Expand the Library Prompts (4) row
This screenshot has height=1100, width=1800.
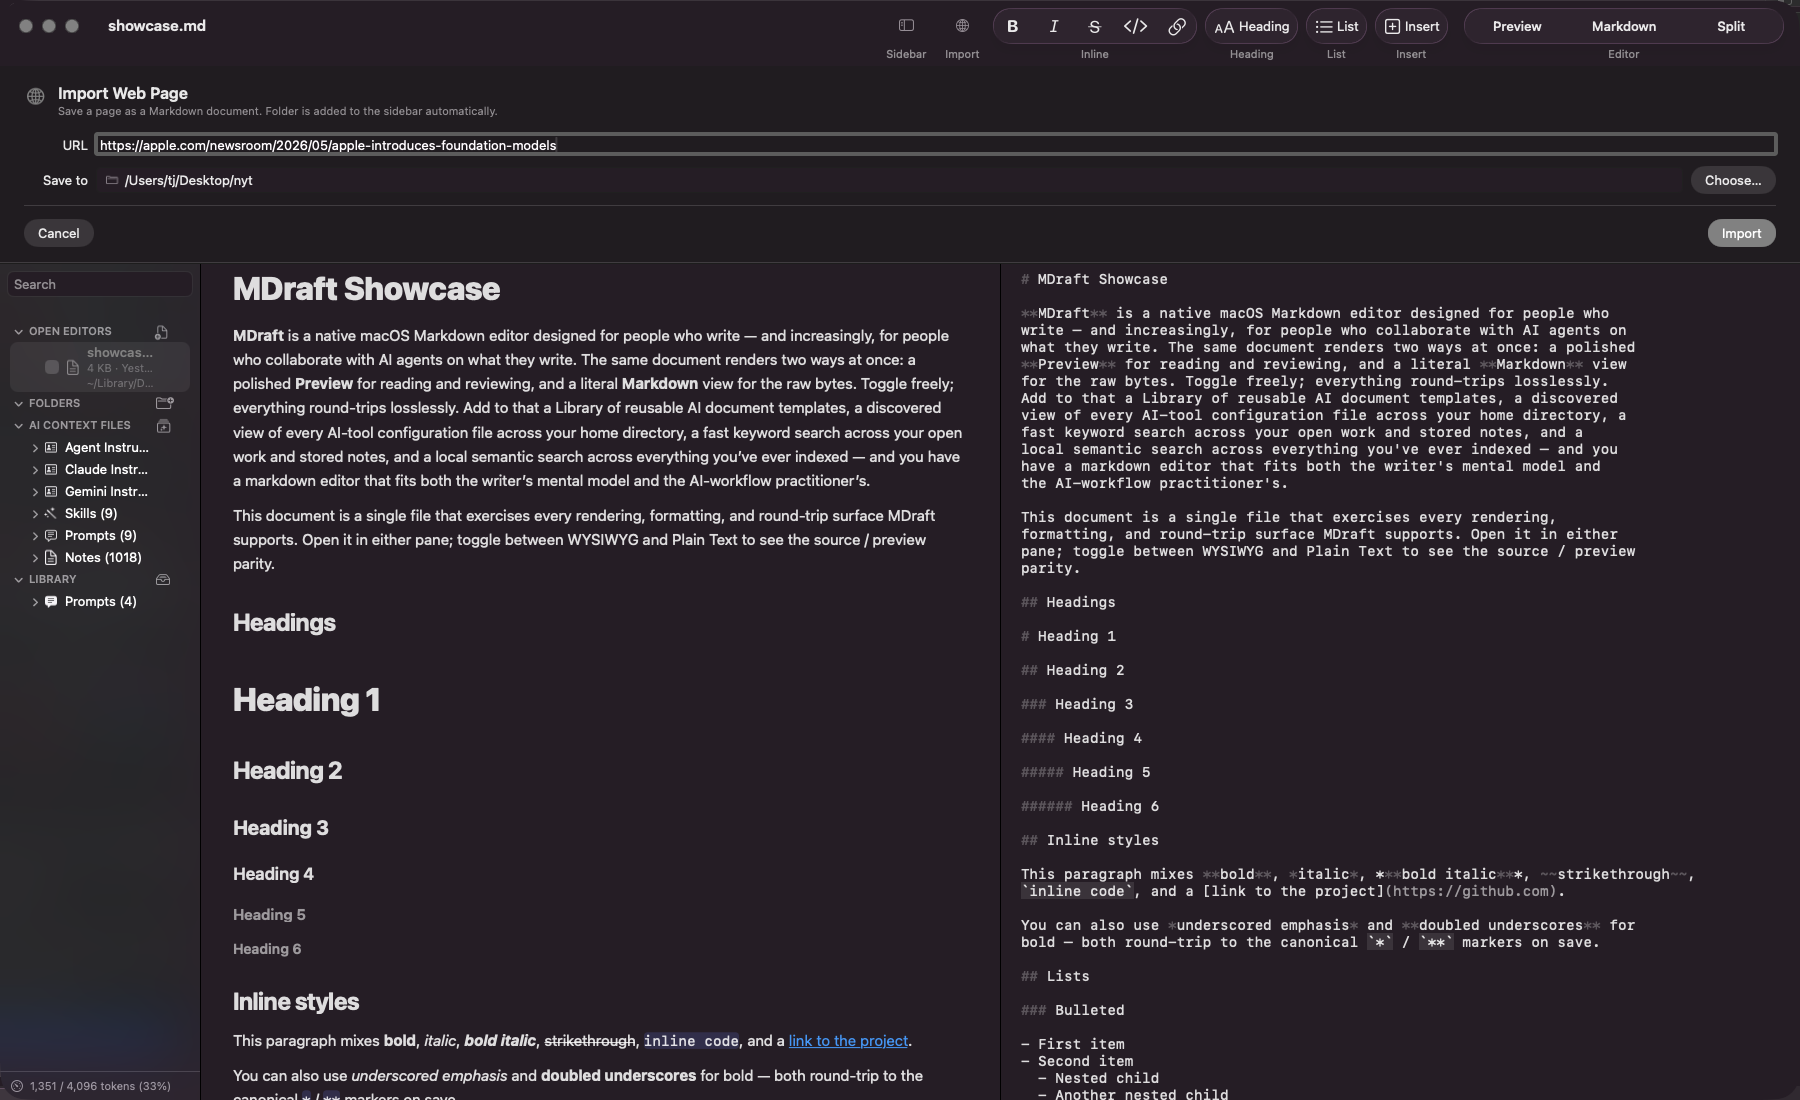pos(35,601)
